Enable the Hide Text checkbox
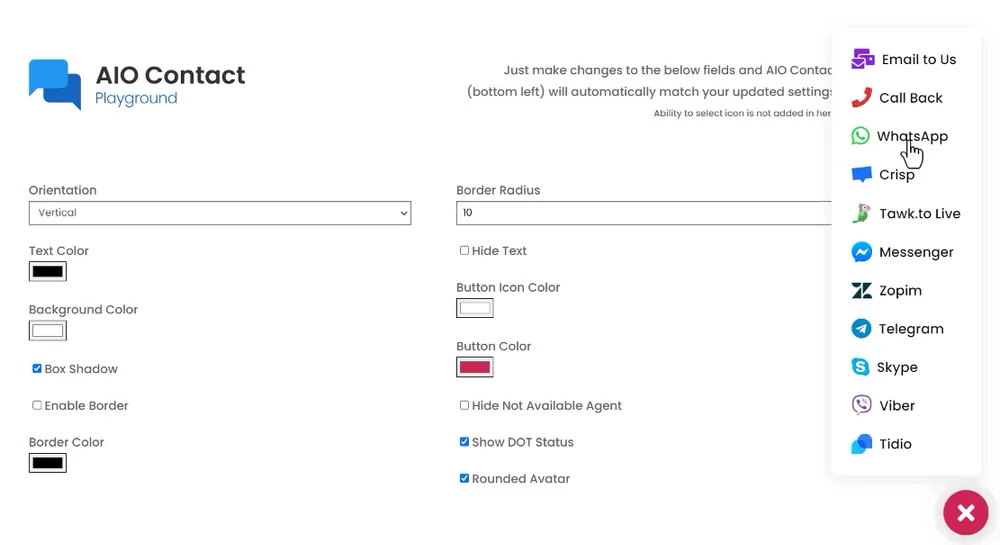Screen dimensions: 1000x545 pos(464,251)
